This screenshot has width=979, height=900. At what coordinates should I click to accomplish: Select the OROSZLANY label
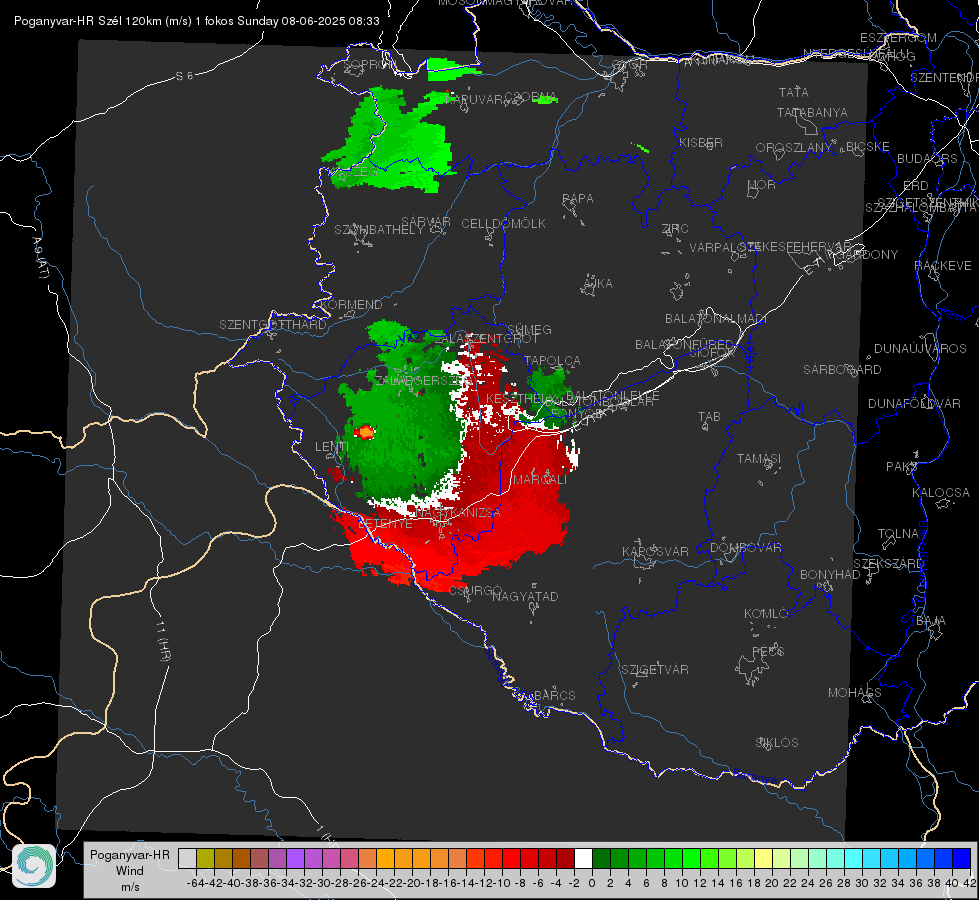coord(794,147)
